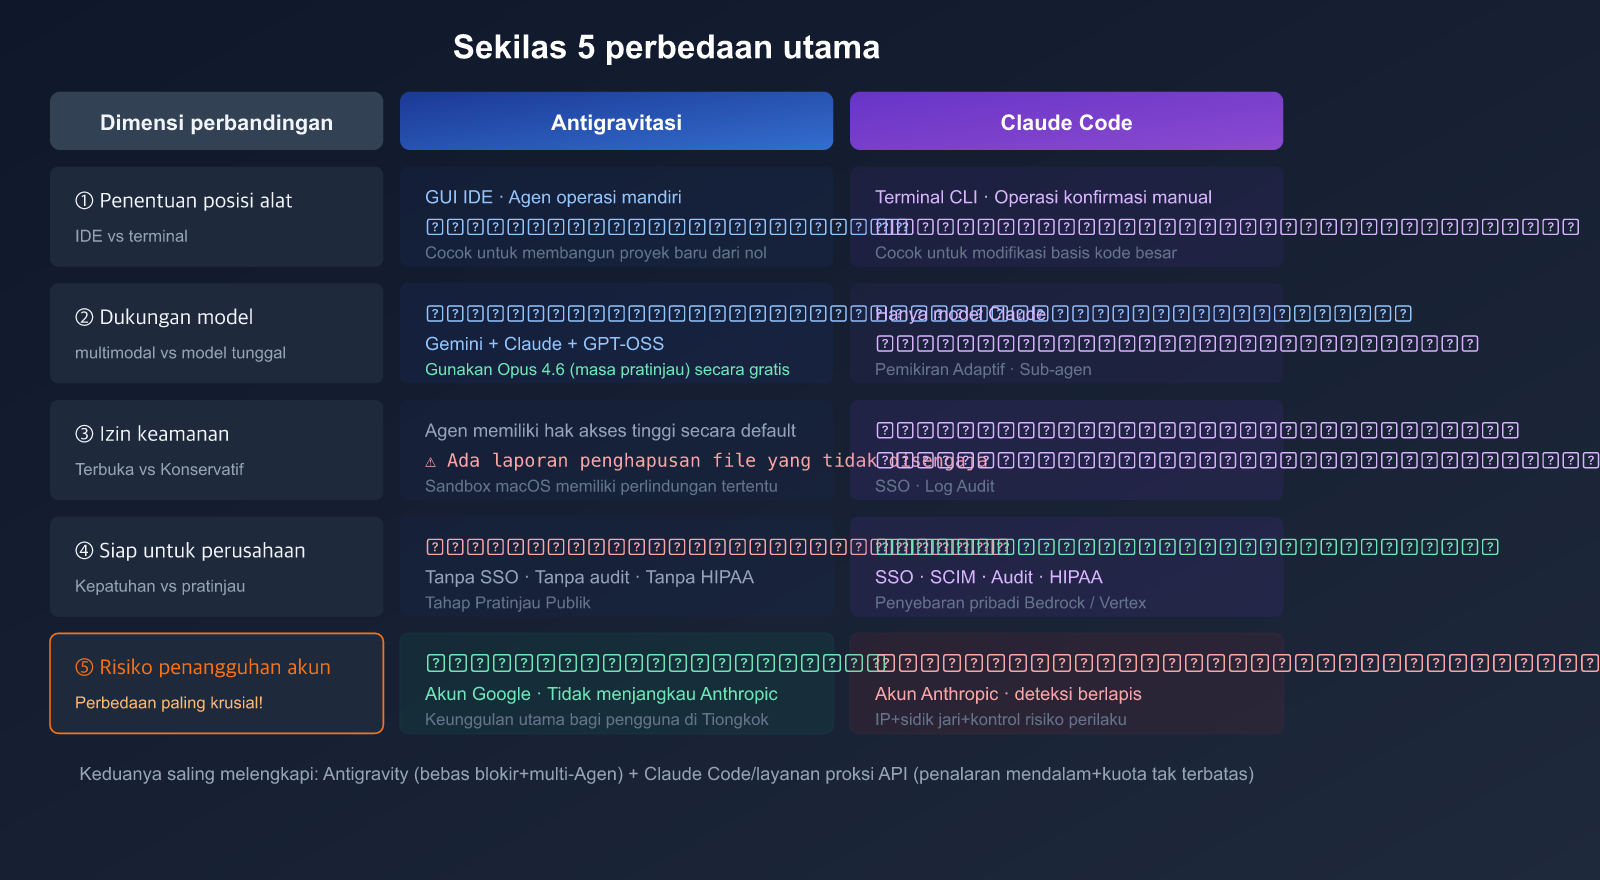Viewport: 1600px width, 880px height.
Task: Select the Antigravitasi column header
Action: click(616, 122)
